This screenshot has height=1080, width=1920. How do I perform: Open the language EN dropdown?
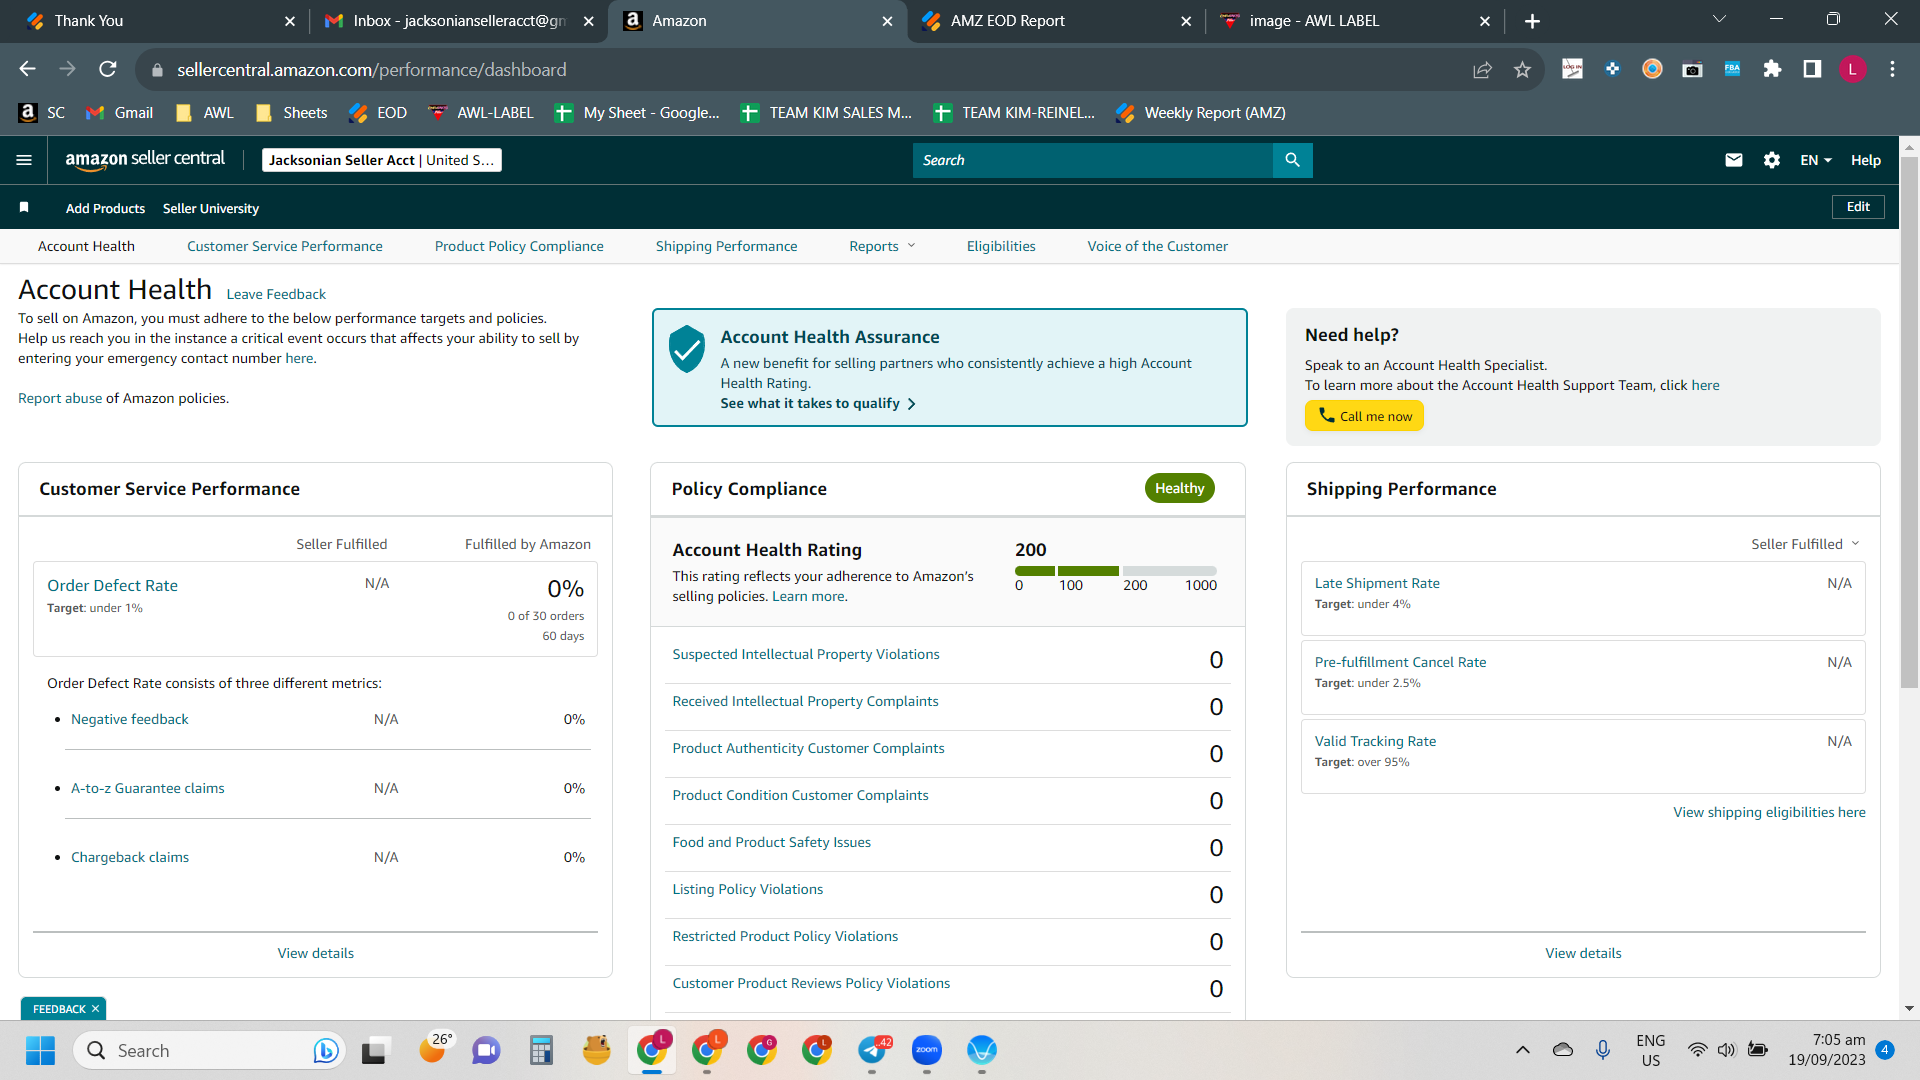[x=1816, y=160]
